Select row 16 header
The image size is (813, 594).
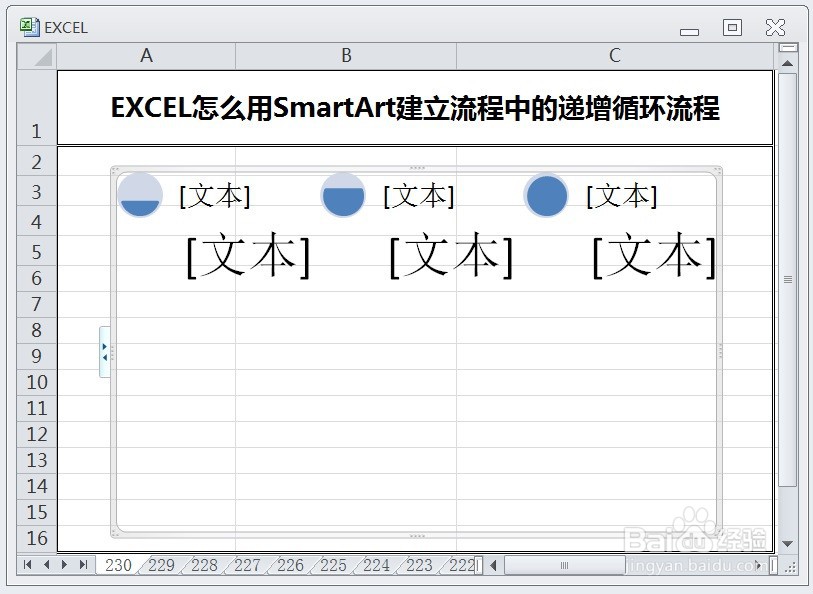point(37,538)
